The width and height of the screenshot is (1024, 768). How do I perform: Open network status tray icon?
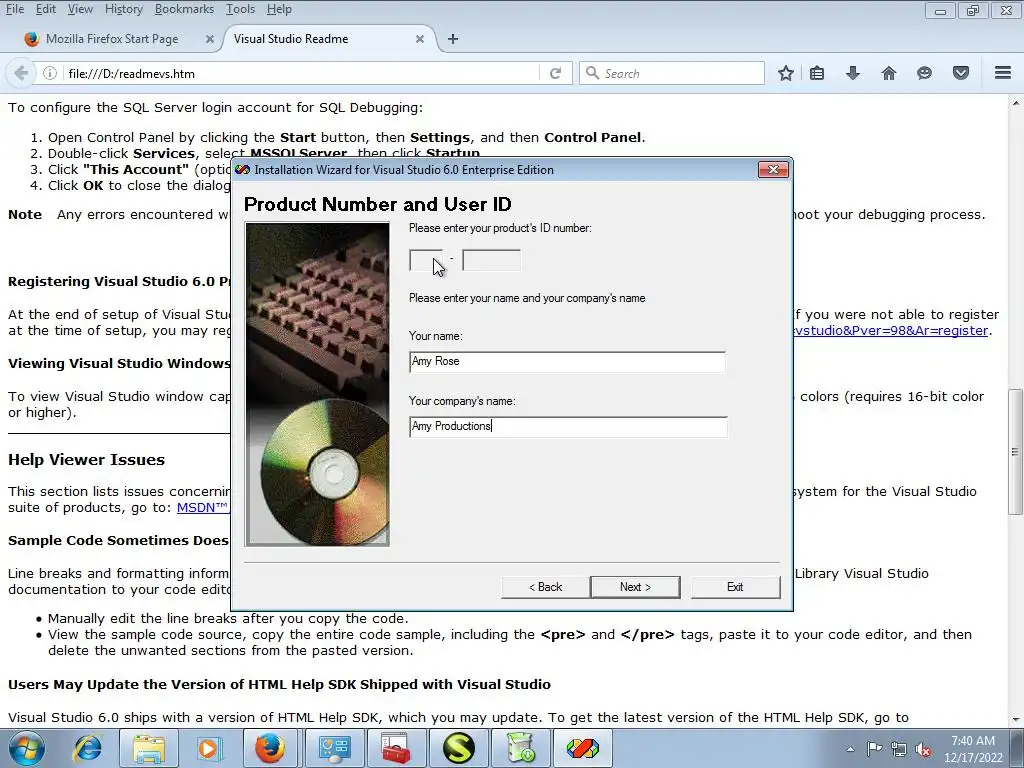[899, 749]
